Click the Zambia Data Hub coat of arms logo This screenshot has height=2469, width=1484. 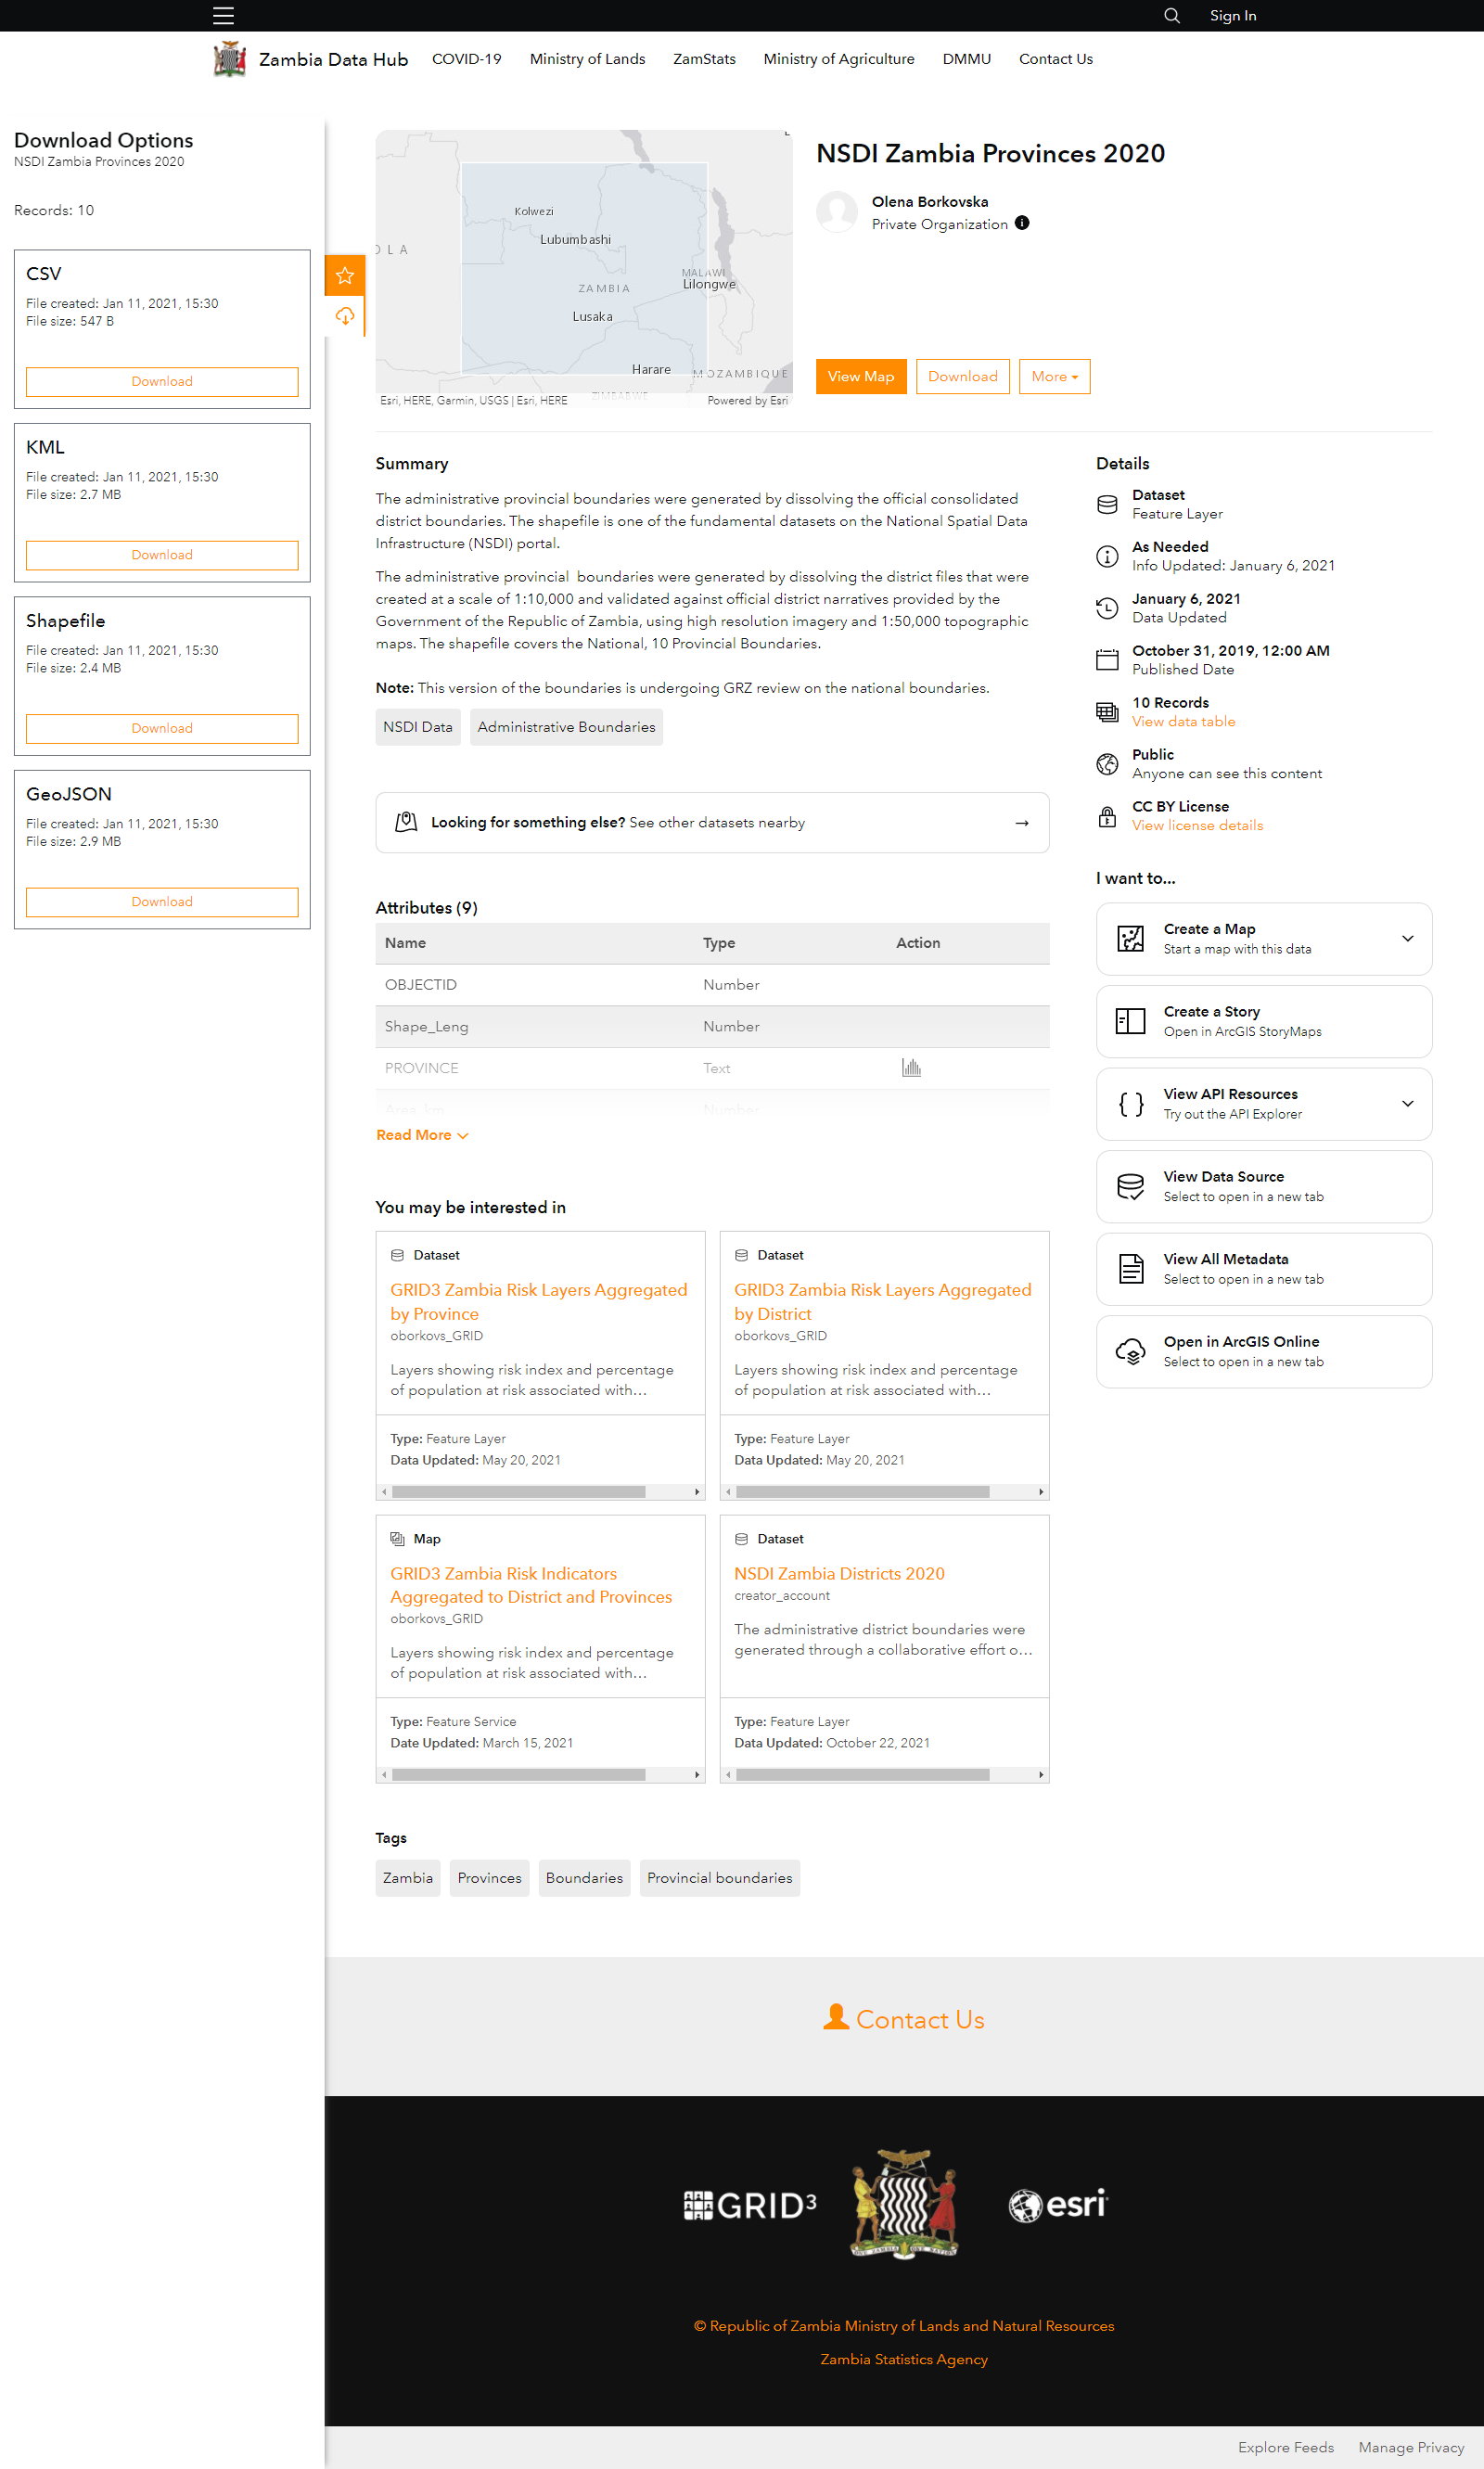coord(229,58)
